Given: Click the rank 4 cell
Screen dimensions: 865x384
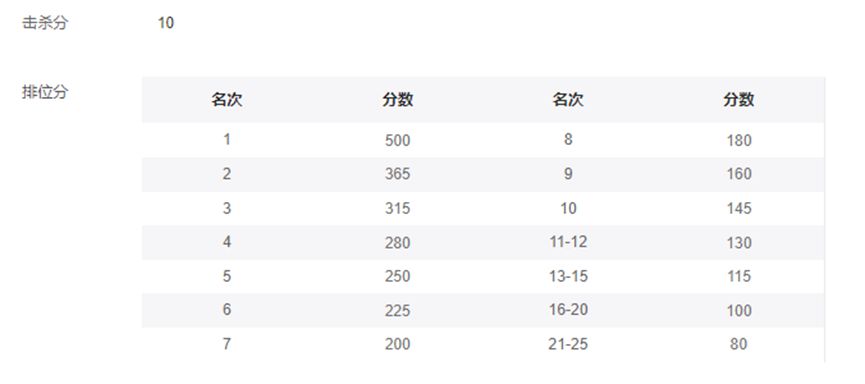Looking at the screenshot, I should click(227, 242).
